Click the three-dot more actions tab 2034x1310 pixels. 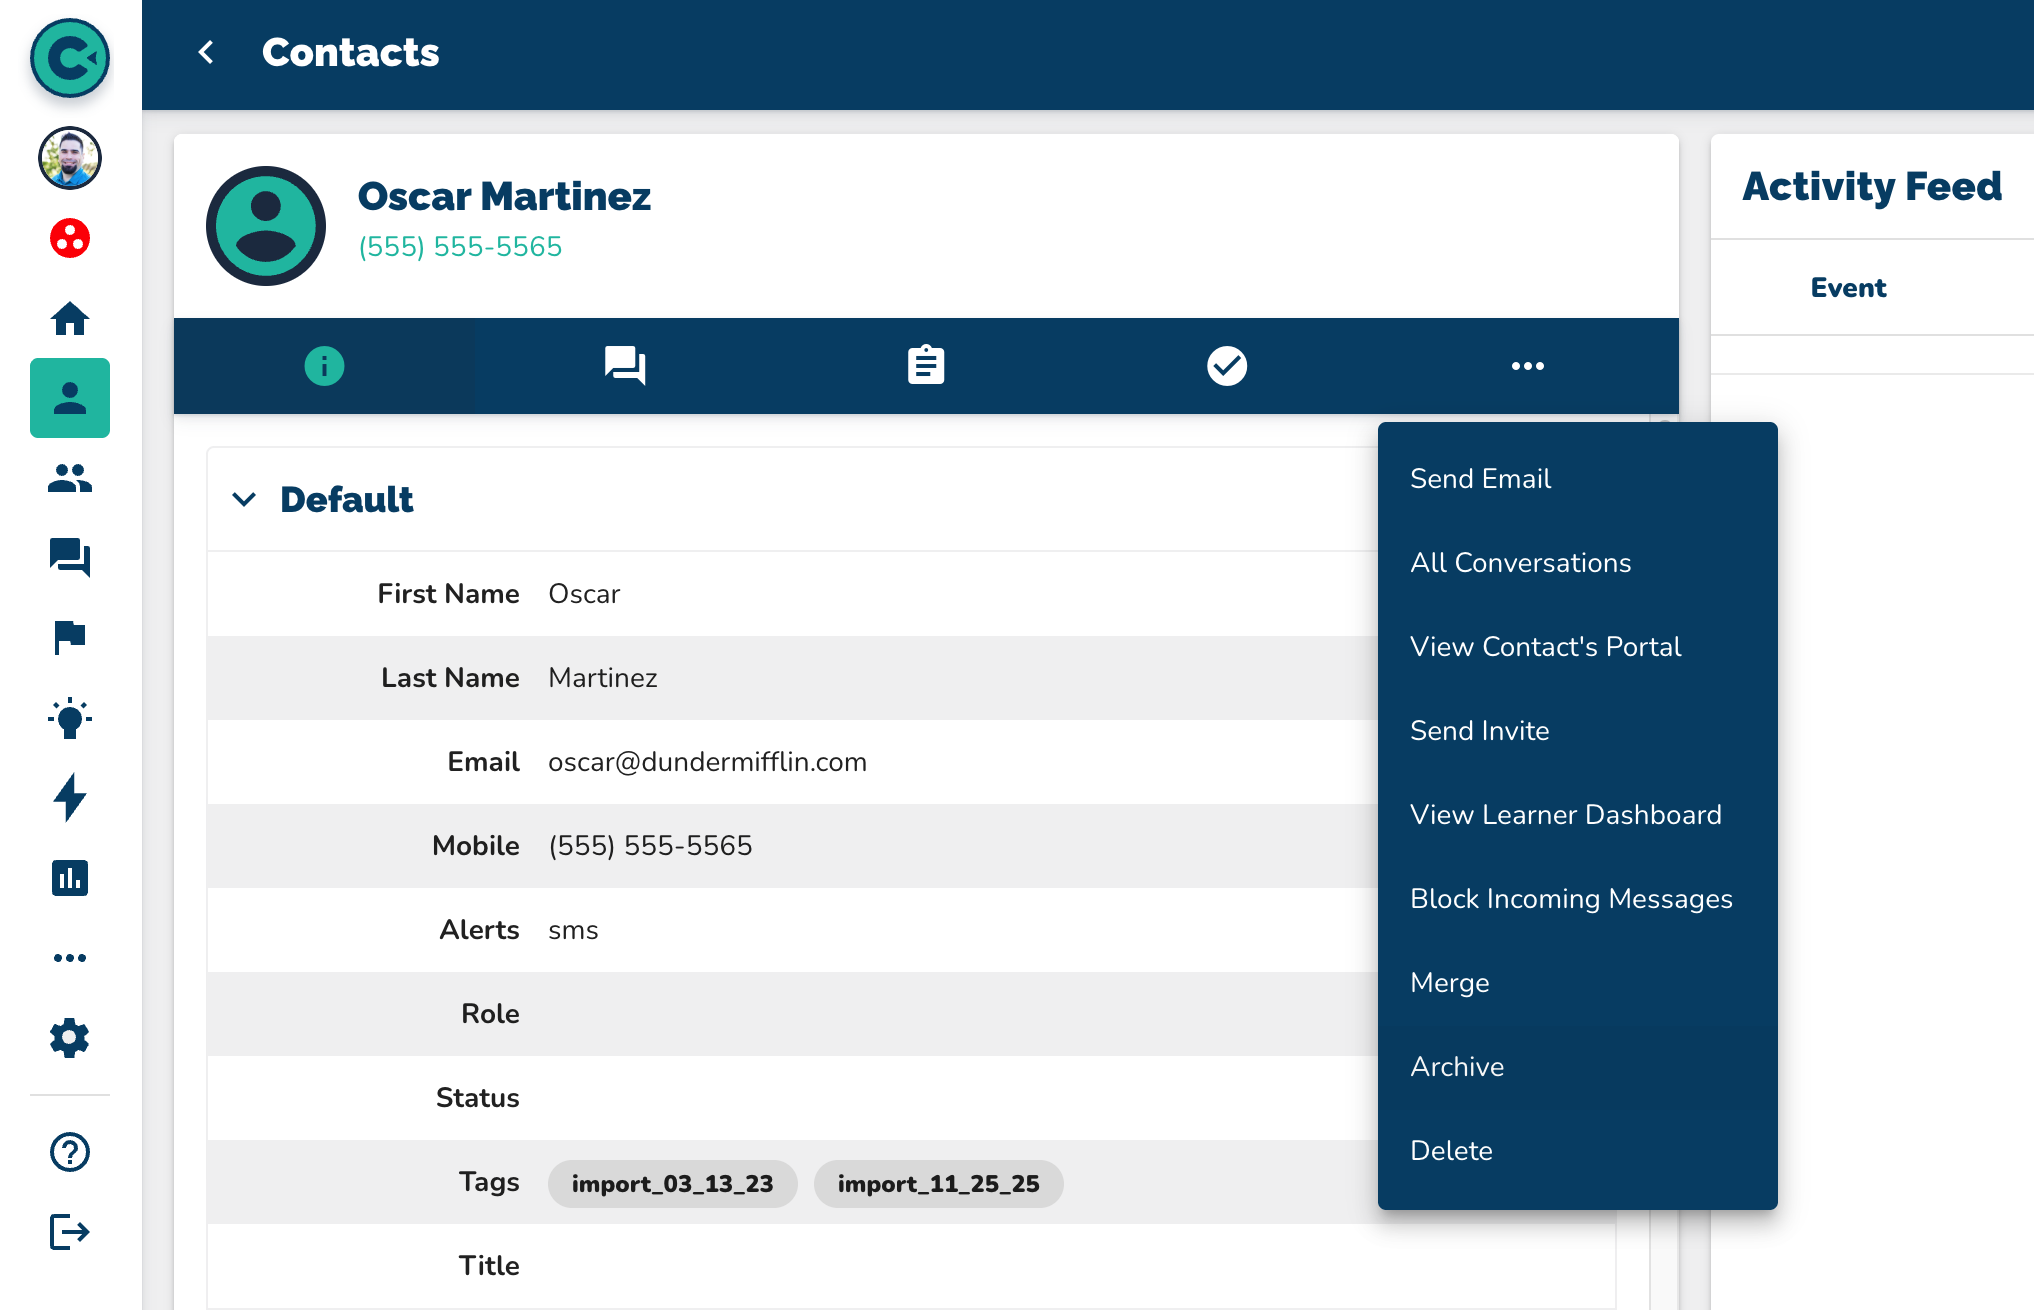[x=1527, y=366]
